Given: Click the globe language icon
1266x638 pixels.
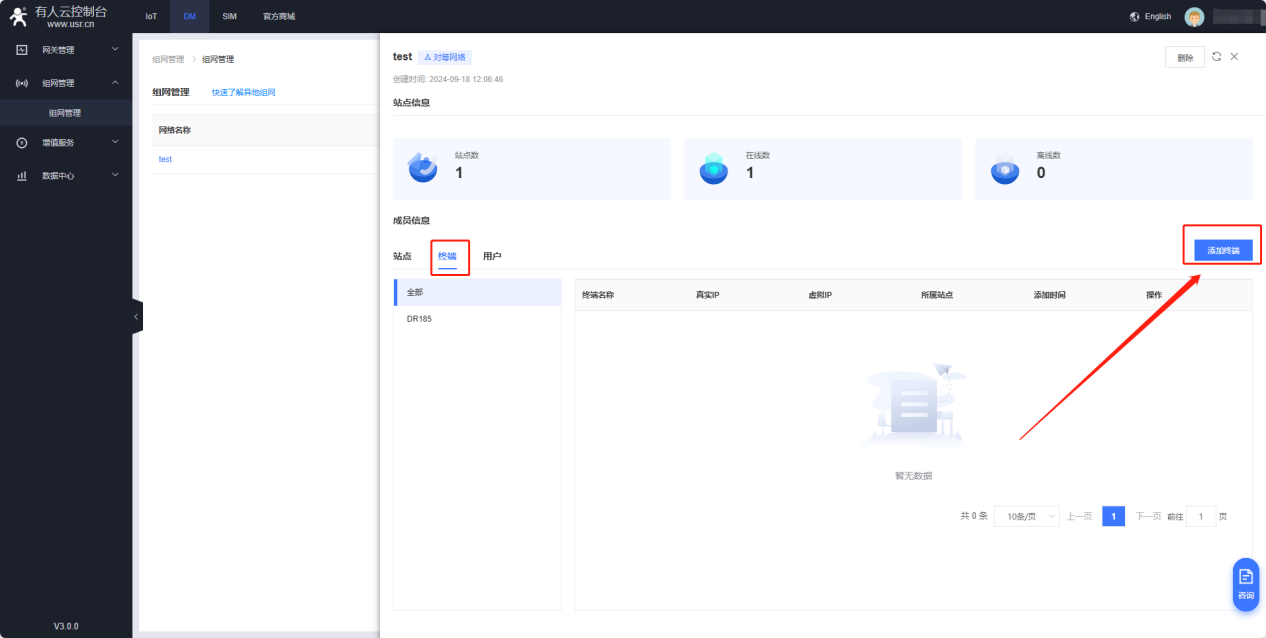Looking at the screenshot, I should [1134, 17].
